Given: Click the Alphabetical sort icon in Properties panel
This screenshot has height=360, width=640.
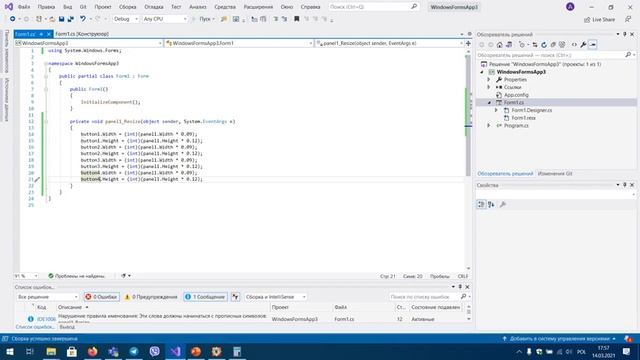Looking at the screenshot, I should click(x=491, y=204).
